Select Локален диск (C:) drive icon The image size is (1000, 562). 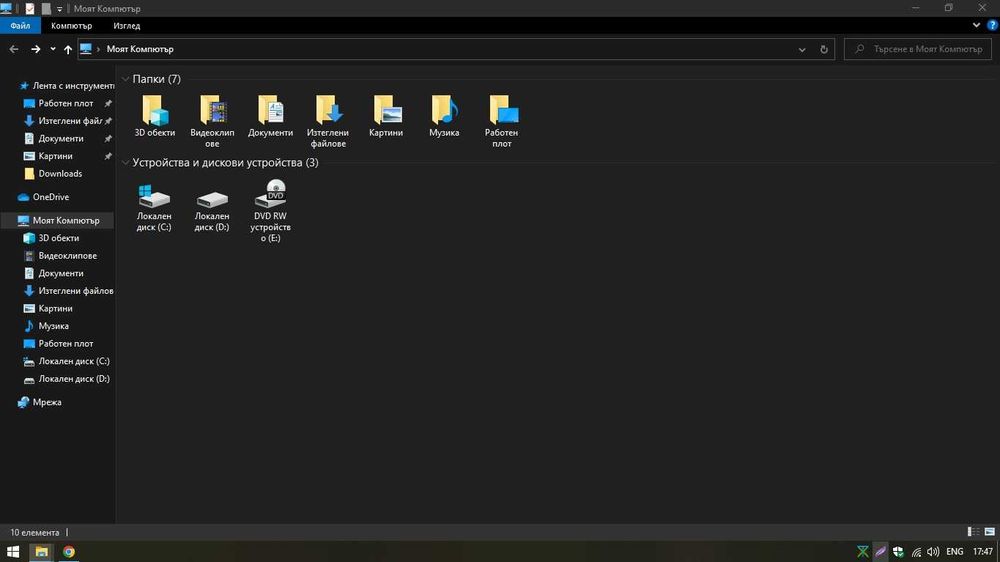pyautogui.click(x=154, y=196)
